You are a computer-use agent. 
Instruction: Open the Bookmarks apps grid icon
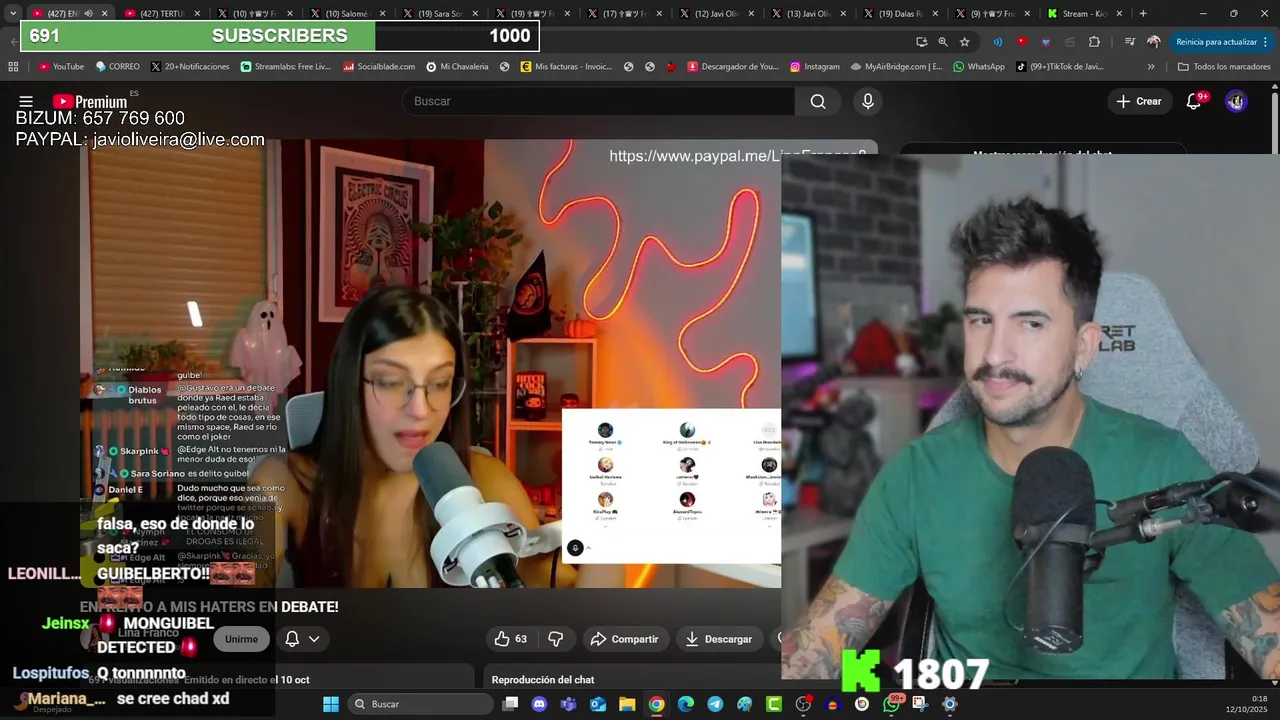click(13, 67)
